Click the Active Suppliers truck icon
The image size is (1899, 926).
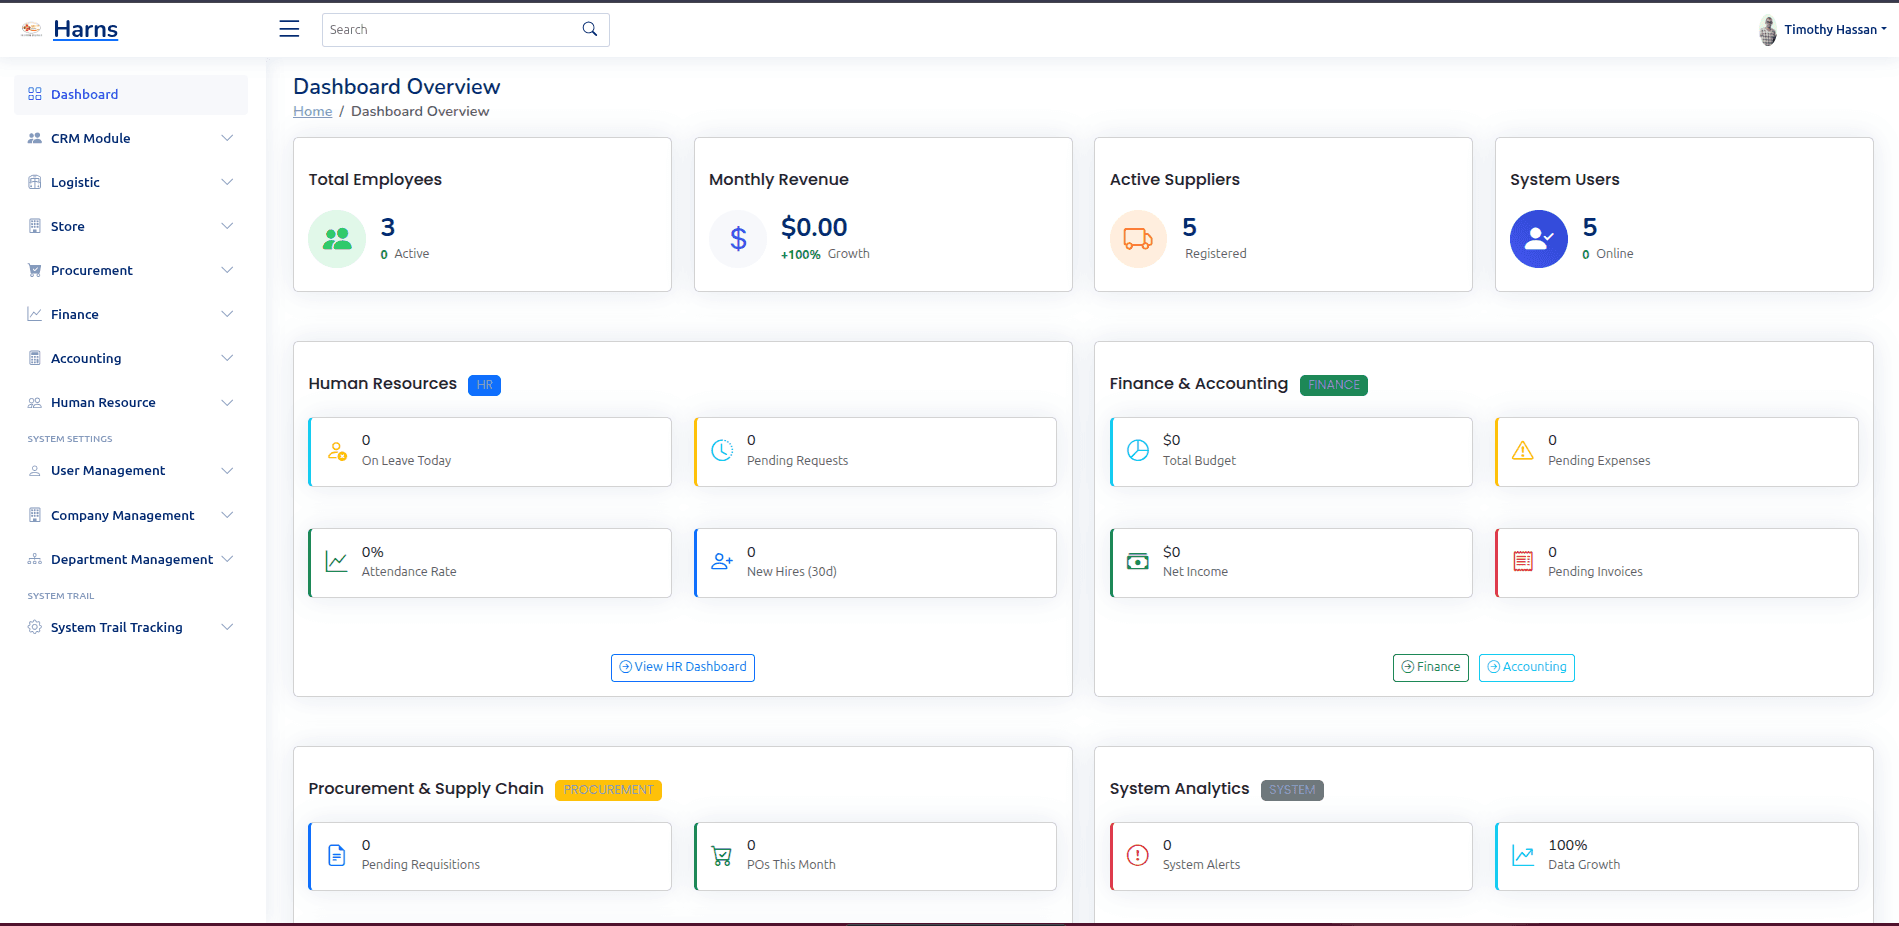(1138, 239)
